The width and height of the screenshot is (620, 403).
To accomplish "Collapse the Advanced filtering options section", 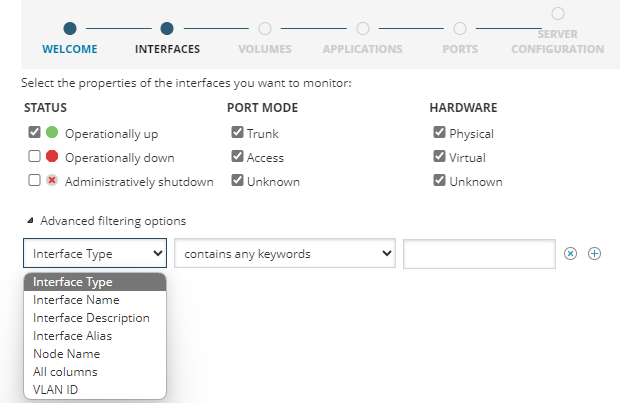I will click(30, 221).
